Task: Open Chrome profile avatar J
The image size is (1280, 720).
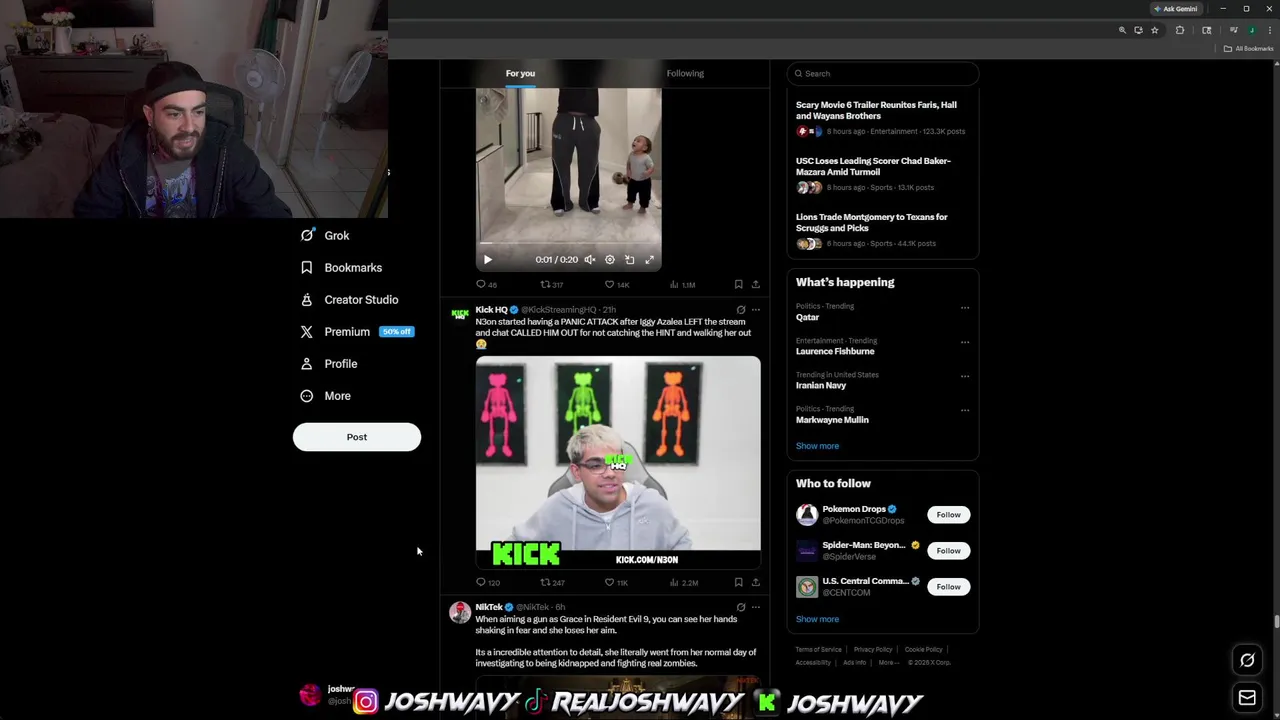Action: coord(1251,31)
